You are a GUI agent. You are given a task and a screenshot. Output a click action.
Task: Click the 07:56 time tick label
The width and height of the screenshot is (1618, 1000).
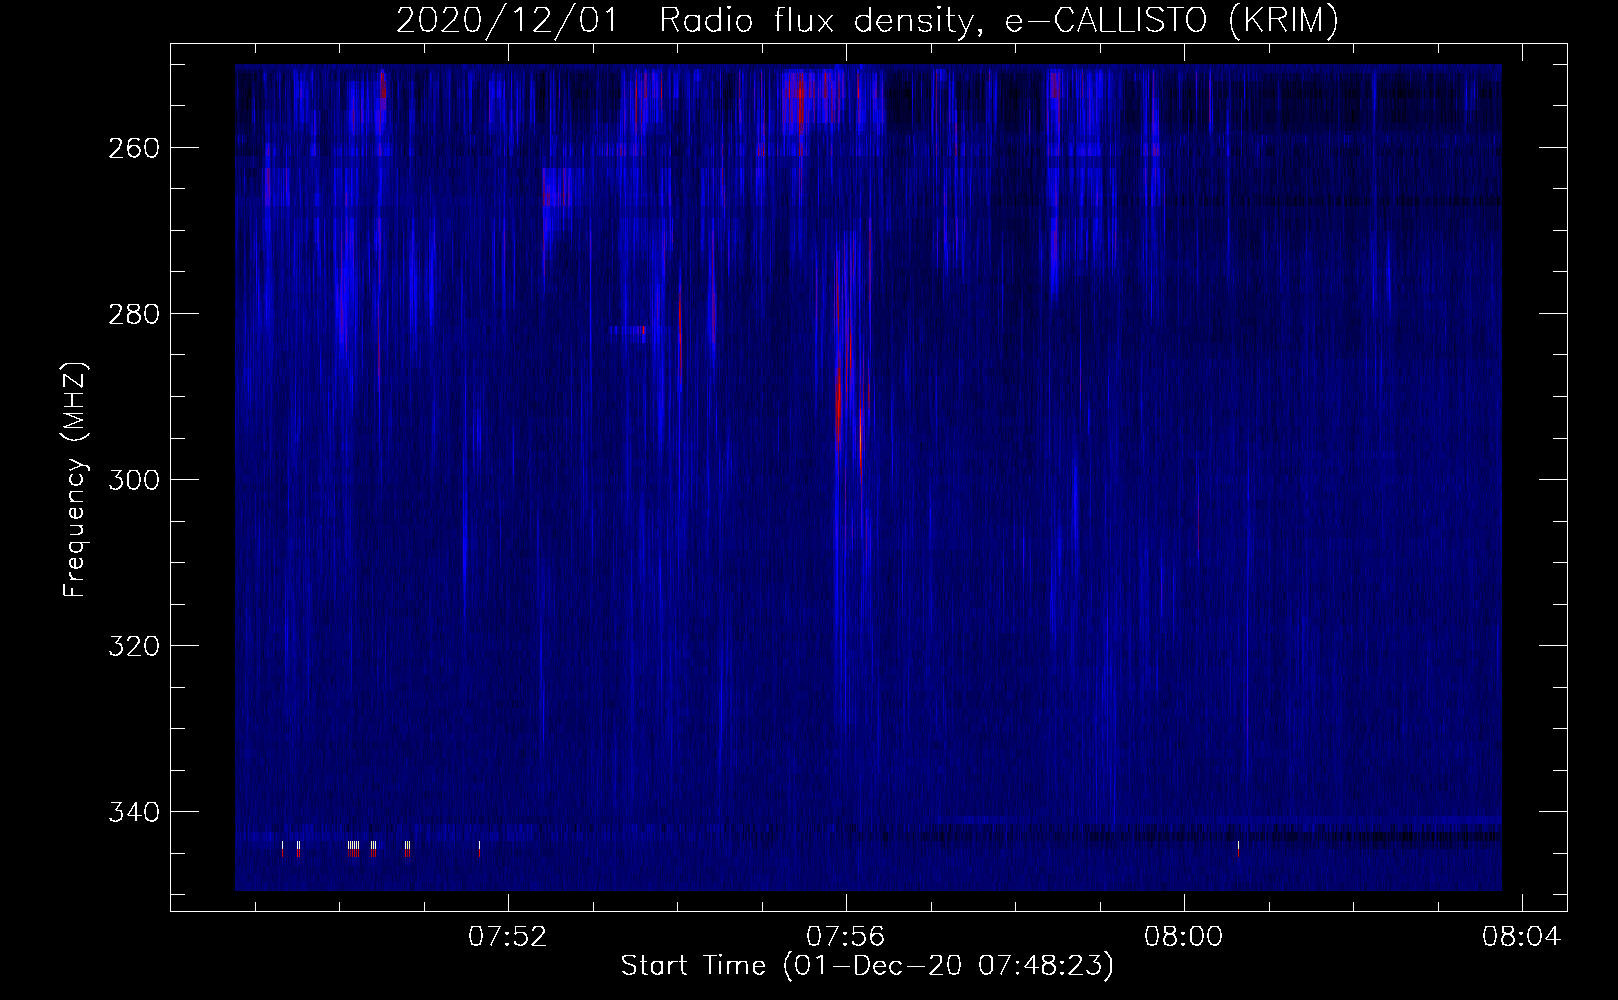(x=846, y=937)
